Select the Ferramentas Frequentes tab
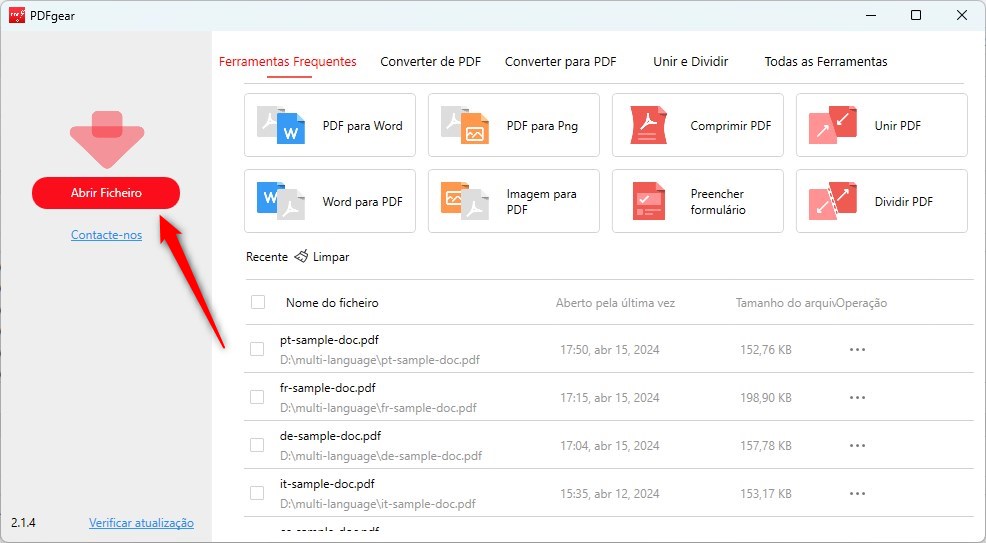Image resolution: width=986 pixels, height=543 pixels. (287, 62)
